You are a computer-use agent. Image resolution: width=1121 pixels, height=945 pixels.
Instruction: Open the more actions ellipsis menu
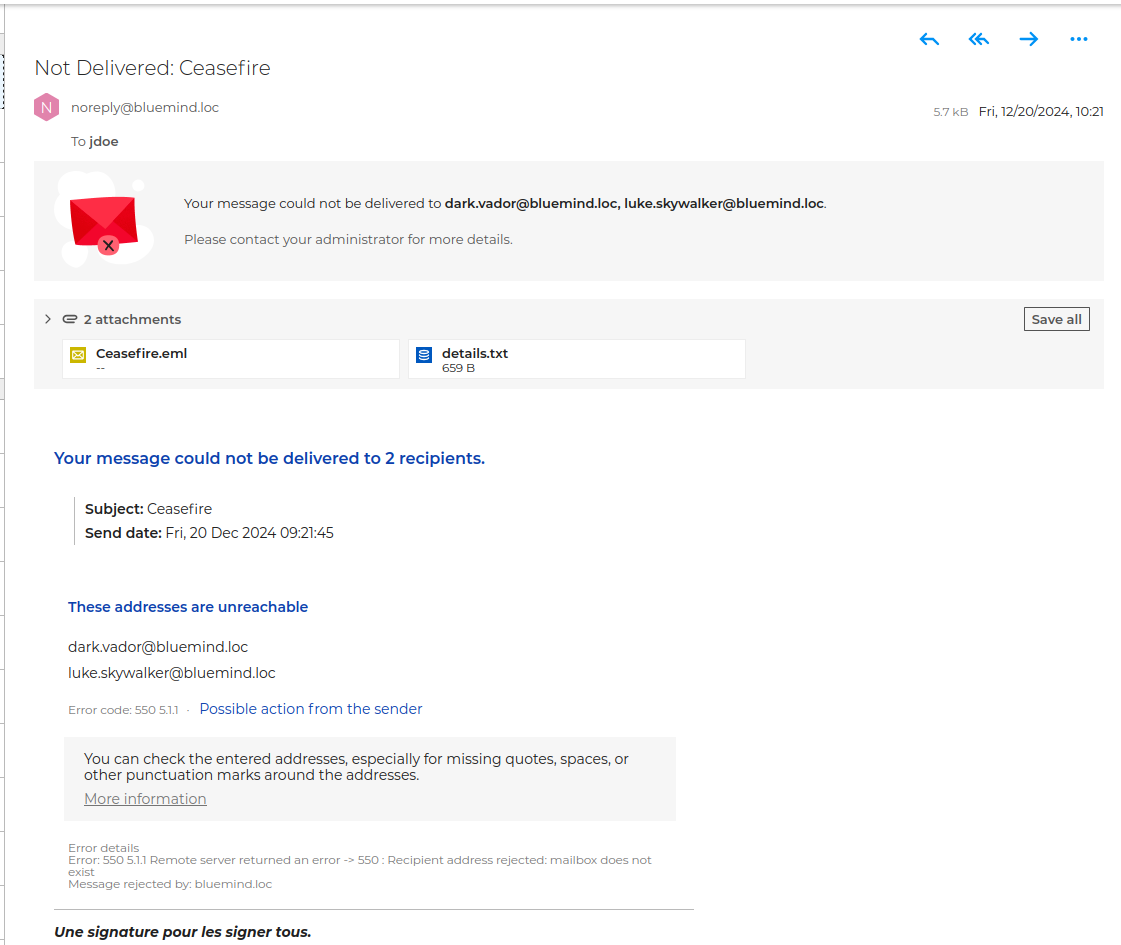click(1078, 40)
